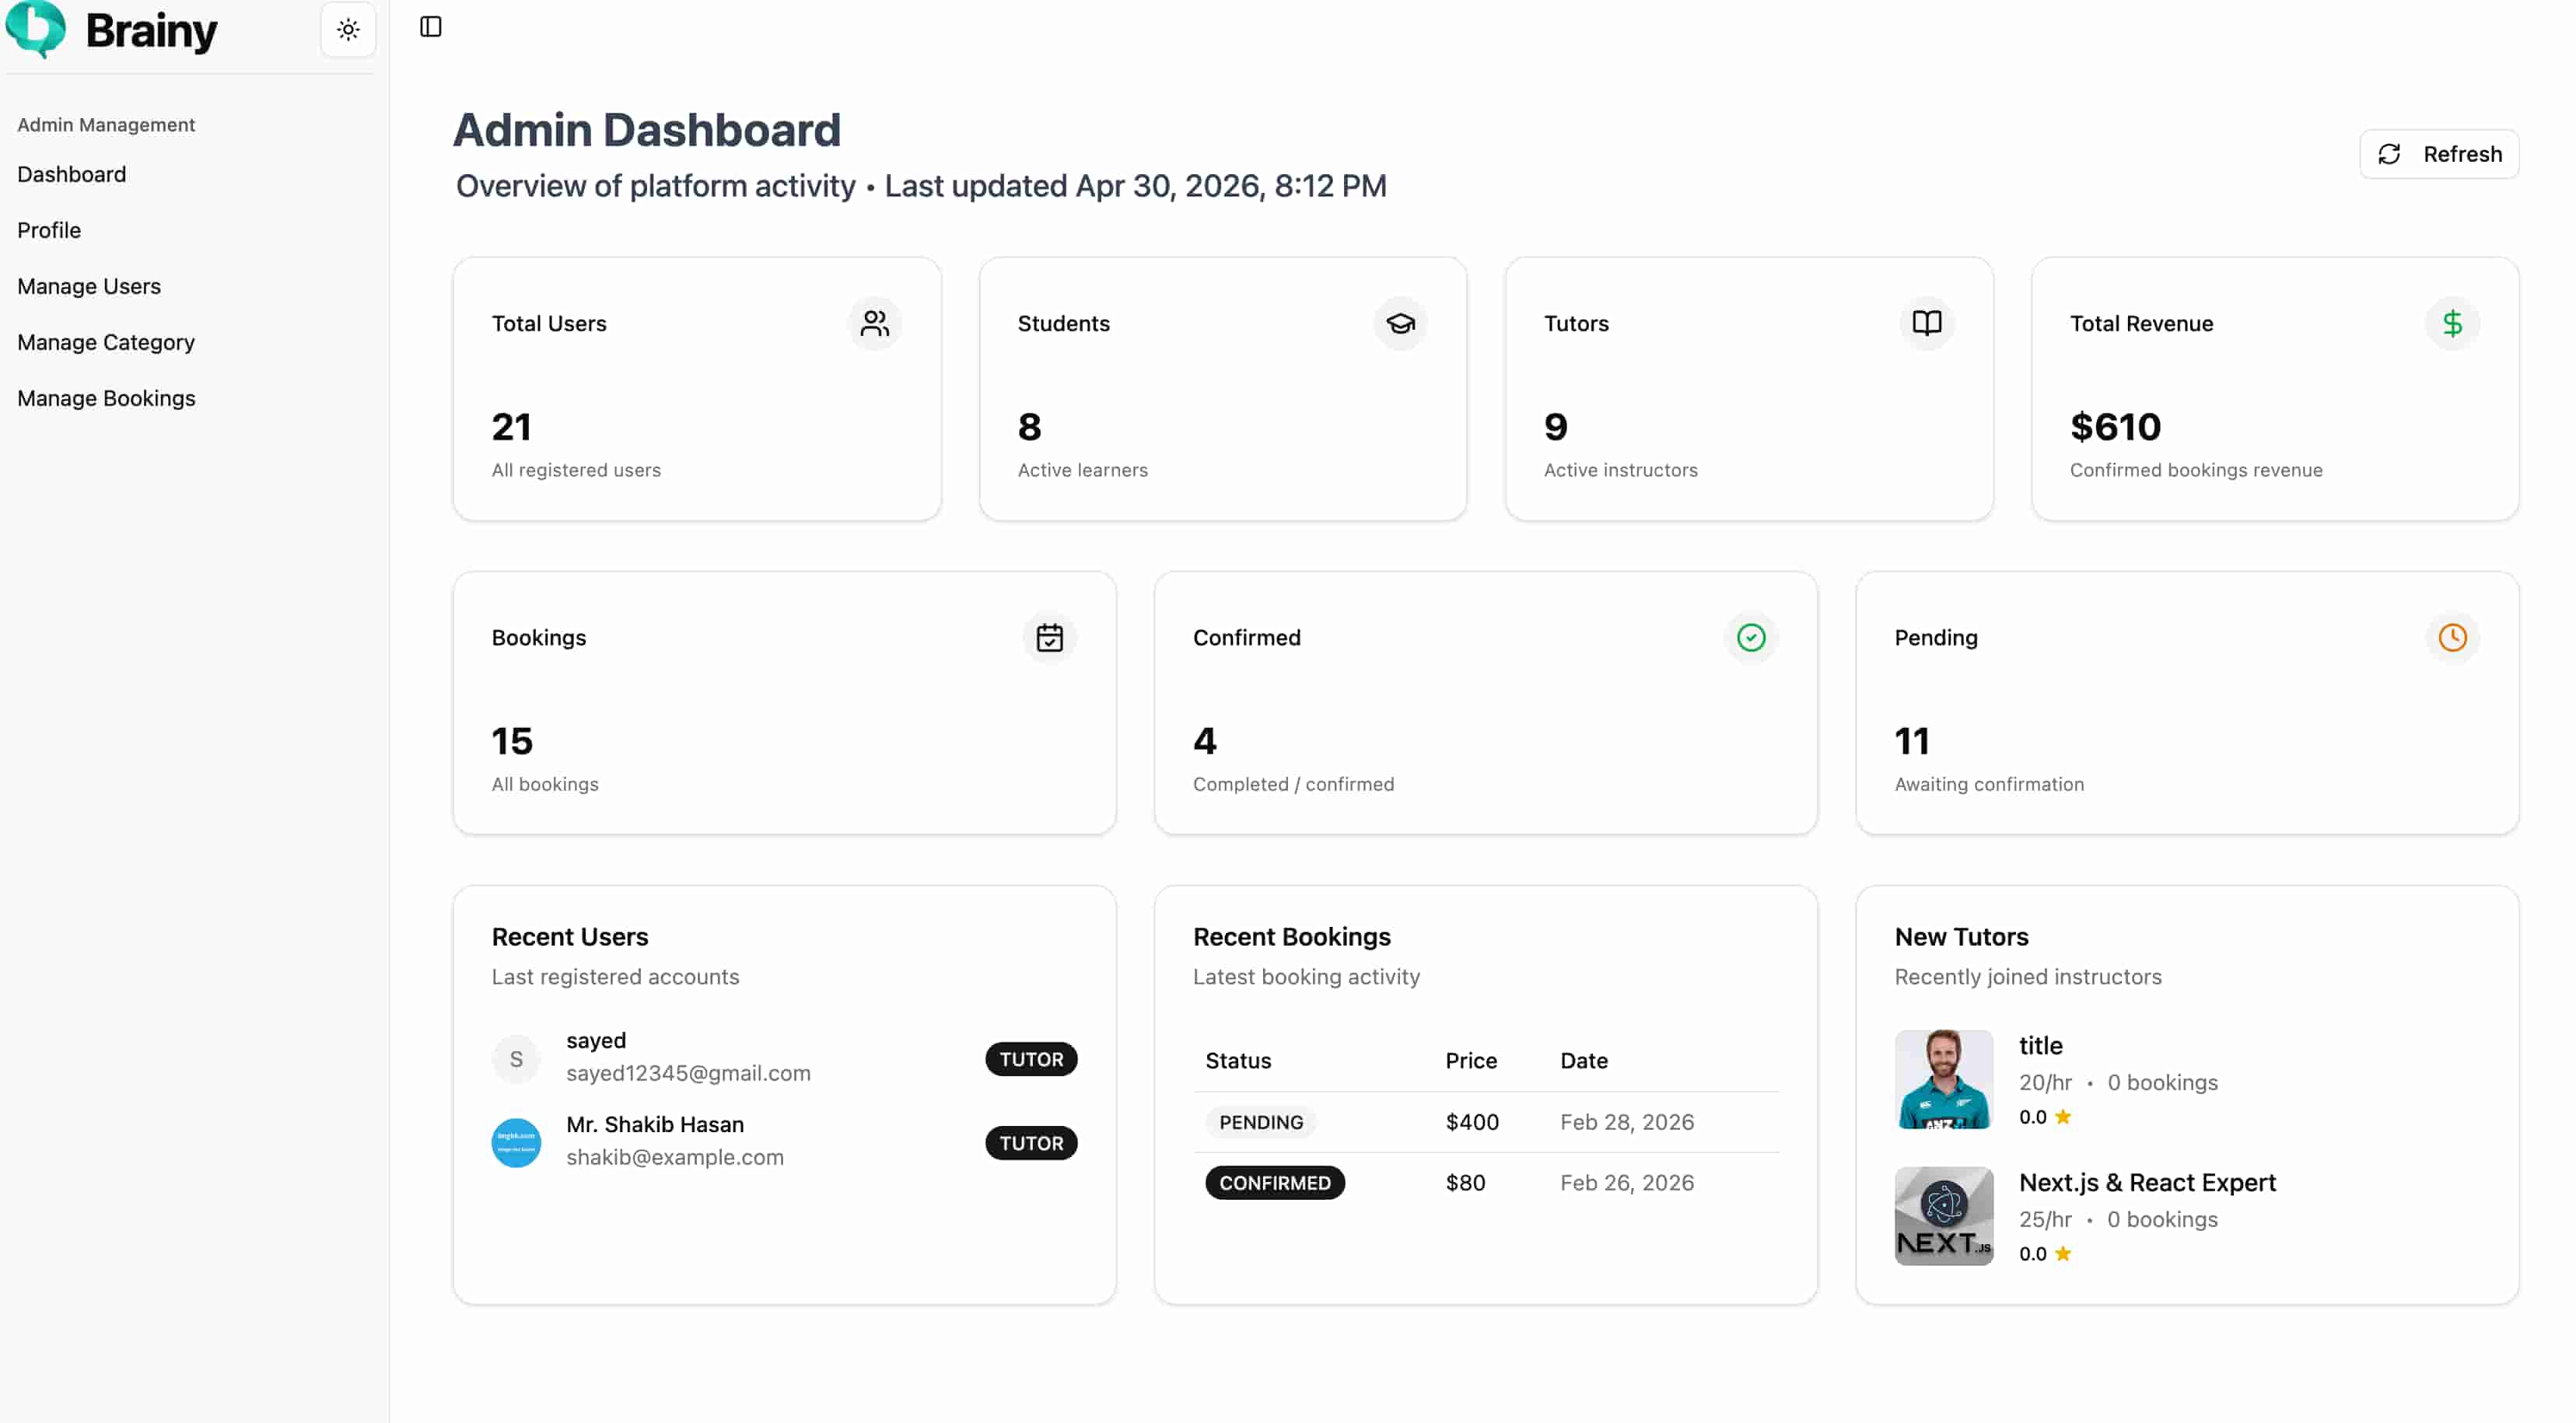The image size is (2576, 1423).
Task: Click the star icon for Next.js & React Expert
Action: pyautogui.click(x=2062, y=1253)
